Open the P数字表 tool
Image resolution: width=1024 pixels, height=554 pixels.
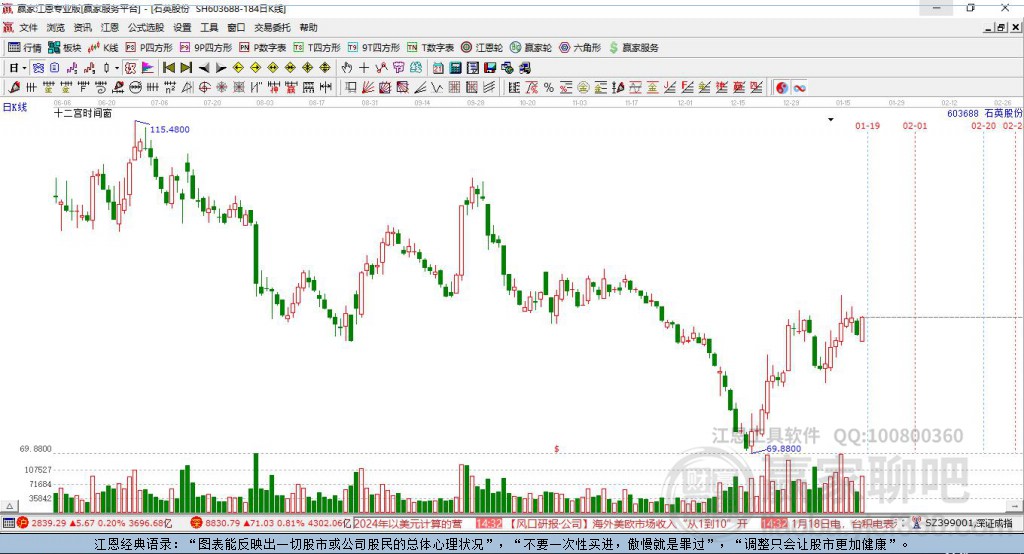pos(263,48)
